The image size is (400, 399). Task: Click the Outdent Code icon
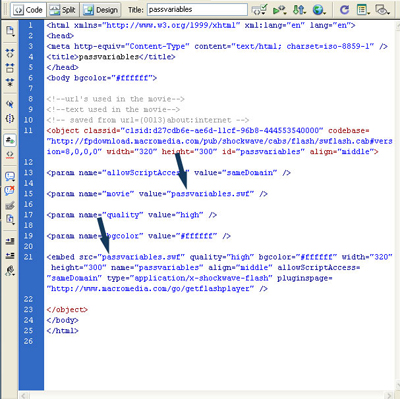tap(10, 256)
